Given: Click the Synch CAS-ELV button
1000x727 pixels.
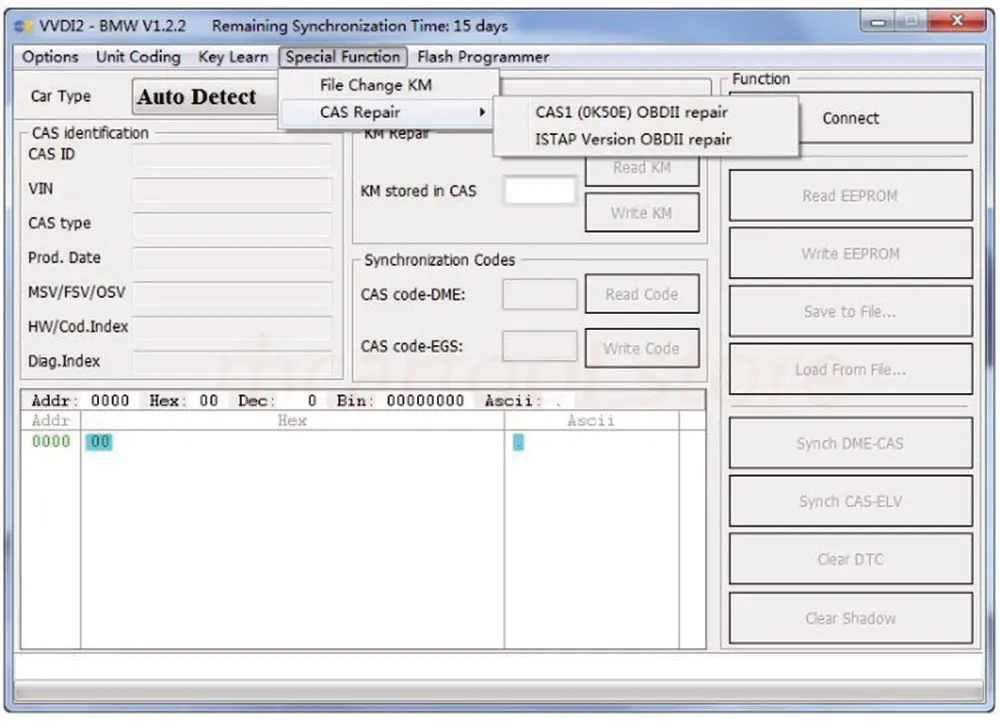Looking at the screenshot, I should click(850, 501).
